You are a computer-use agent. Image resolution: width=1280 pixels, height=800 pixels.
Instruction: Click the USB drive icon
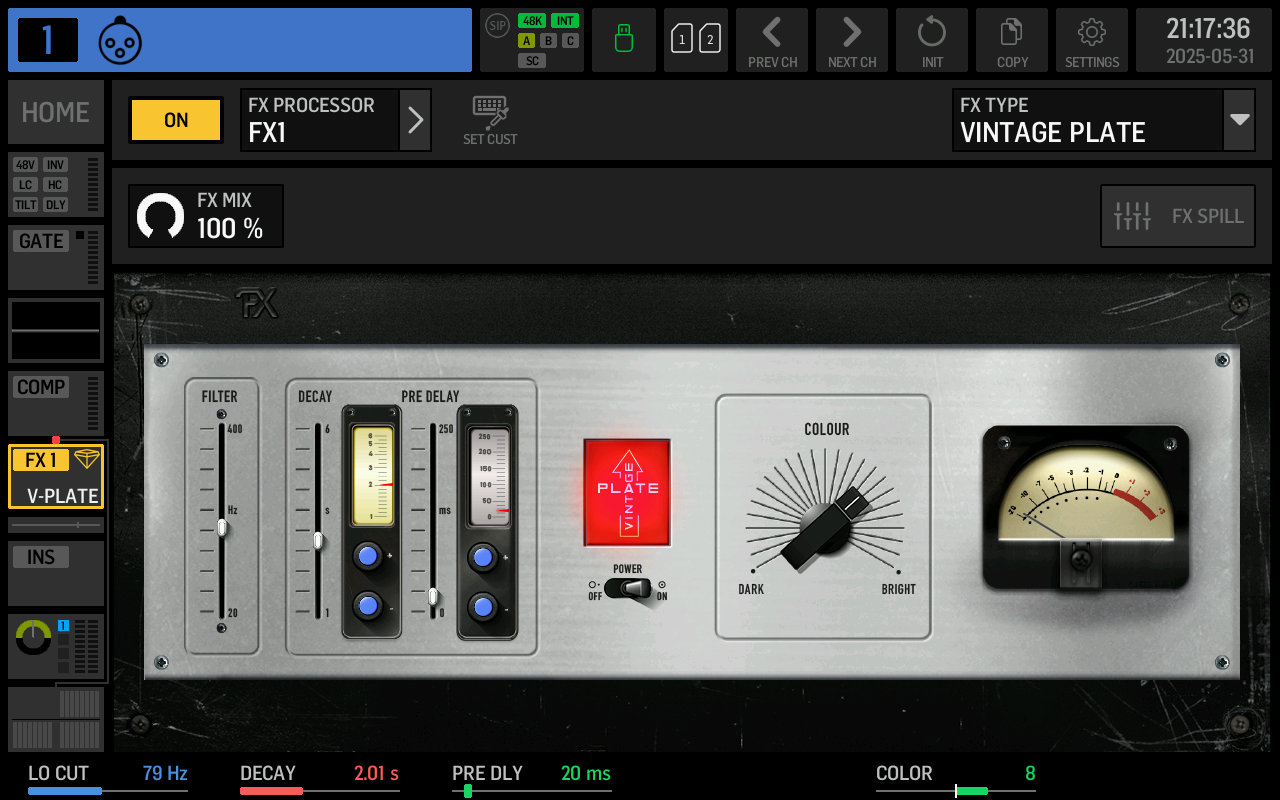click(x=624, y=40)
